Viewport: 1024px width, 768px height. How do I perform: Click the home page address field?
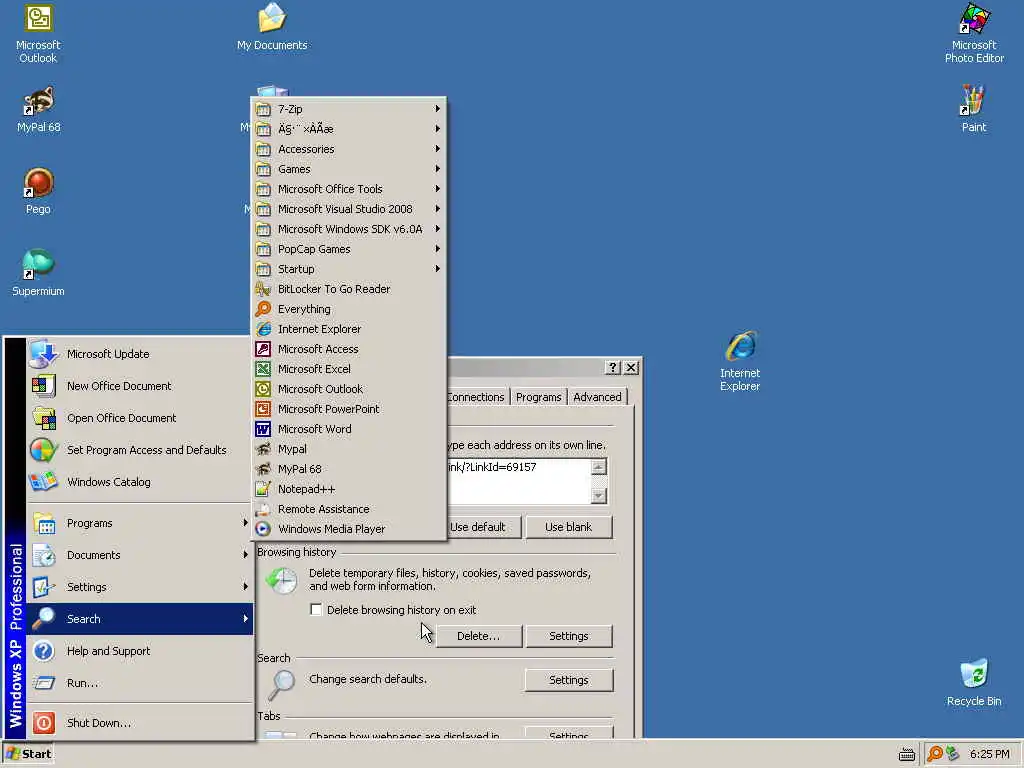(x=519, y=481)
